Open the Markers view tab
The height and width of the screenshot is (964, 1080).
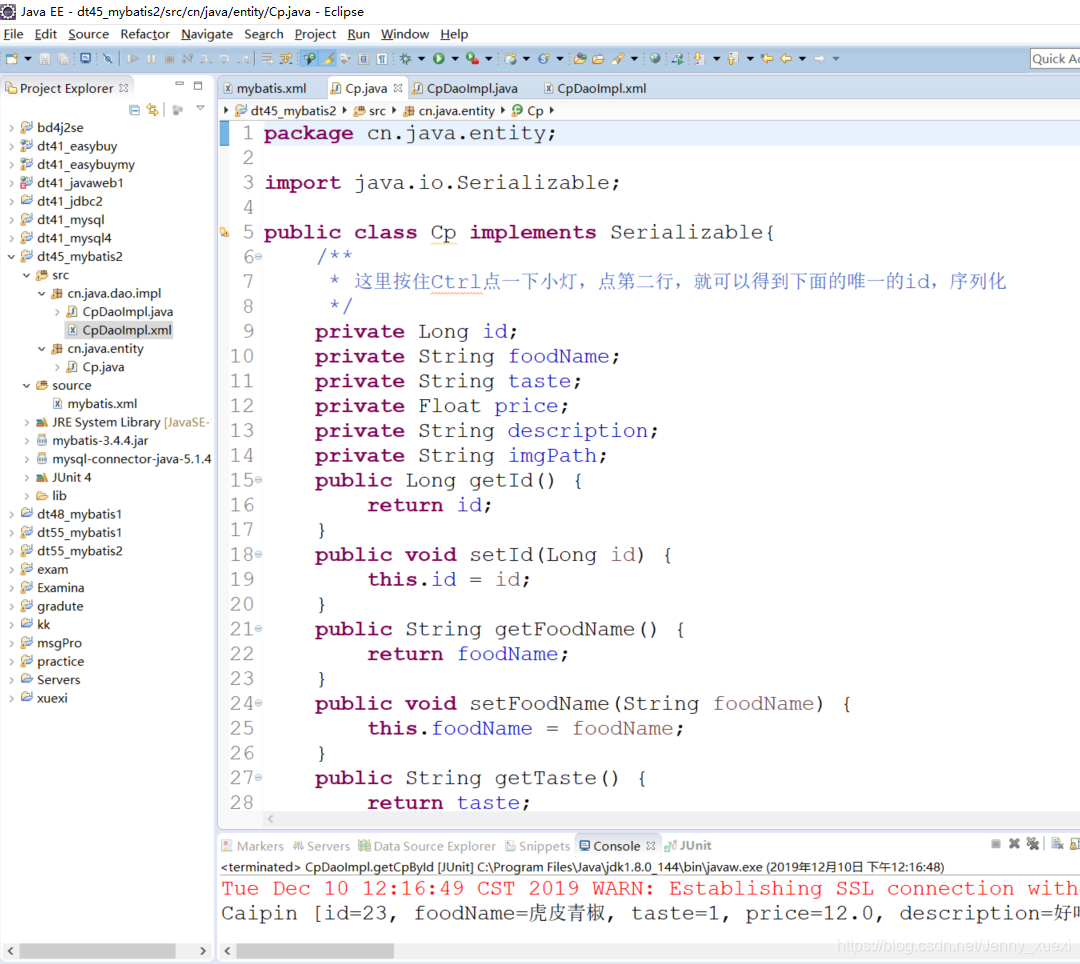253,846
